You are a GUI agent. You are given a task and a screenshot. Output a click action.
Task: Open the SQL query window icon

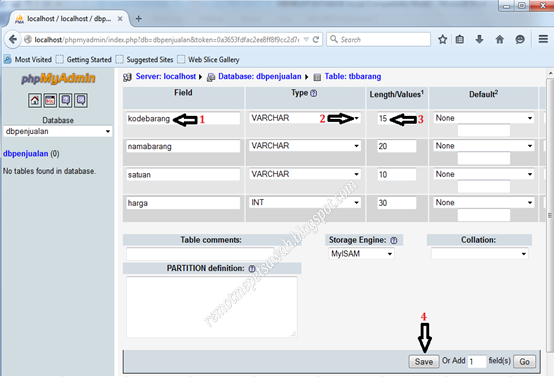pyautogui.click(x=50, y=101)
